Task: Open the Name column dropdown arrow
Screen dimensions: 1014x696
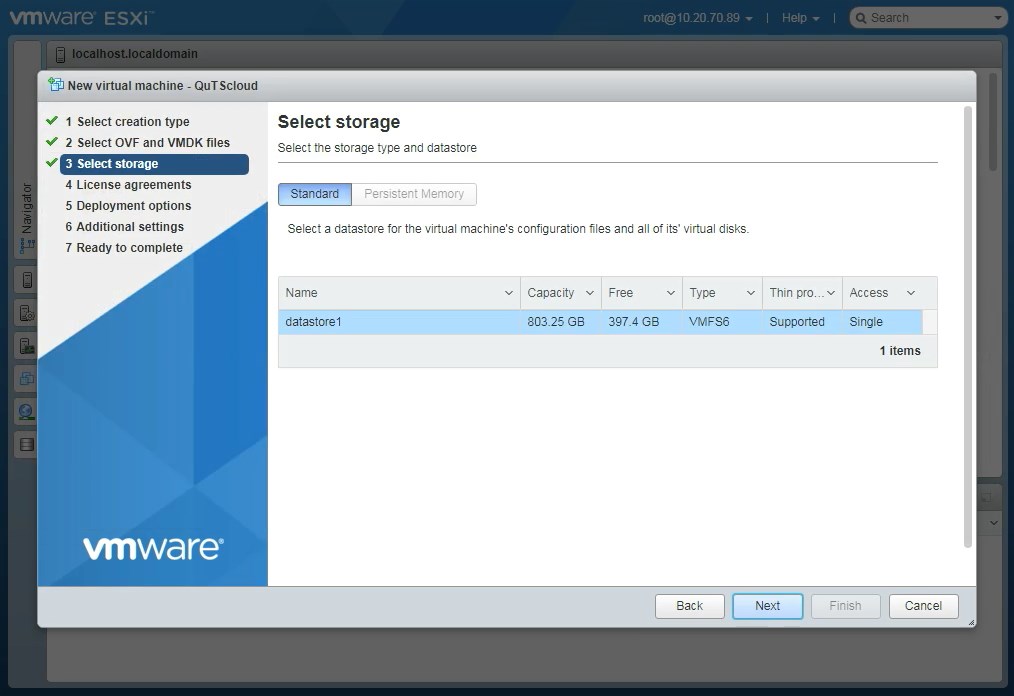Action: 509,293
